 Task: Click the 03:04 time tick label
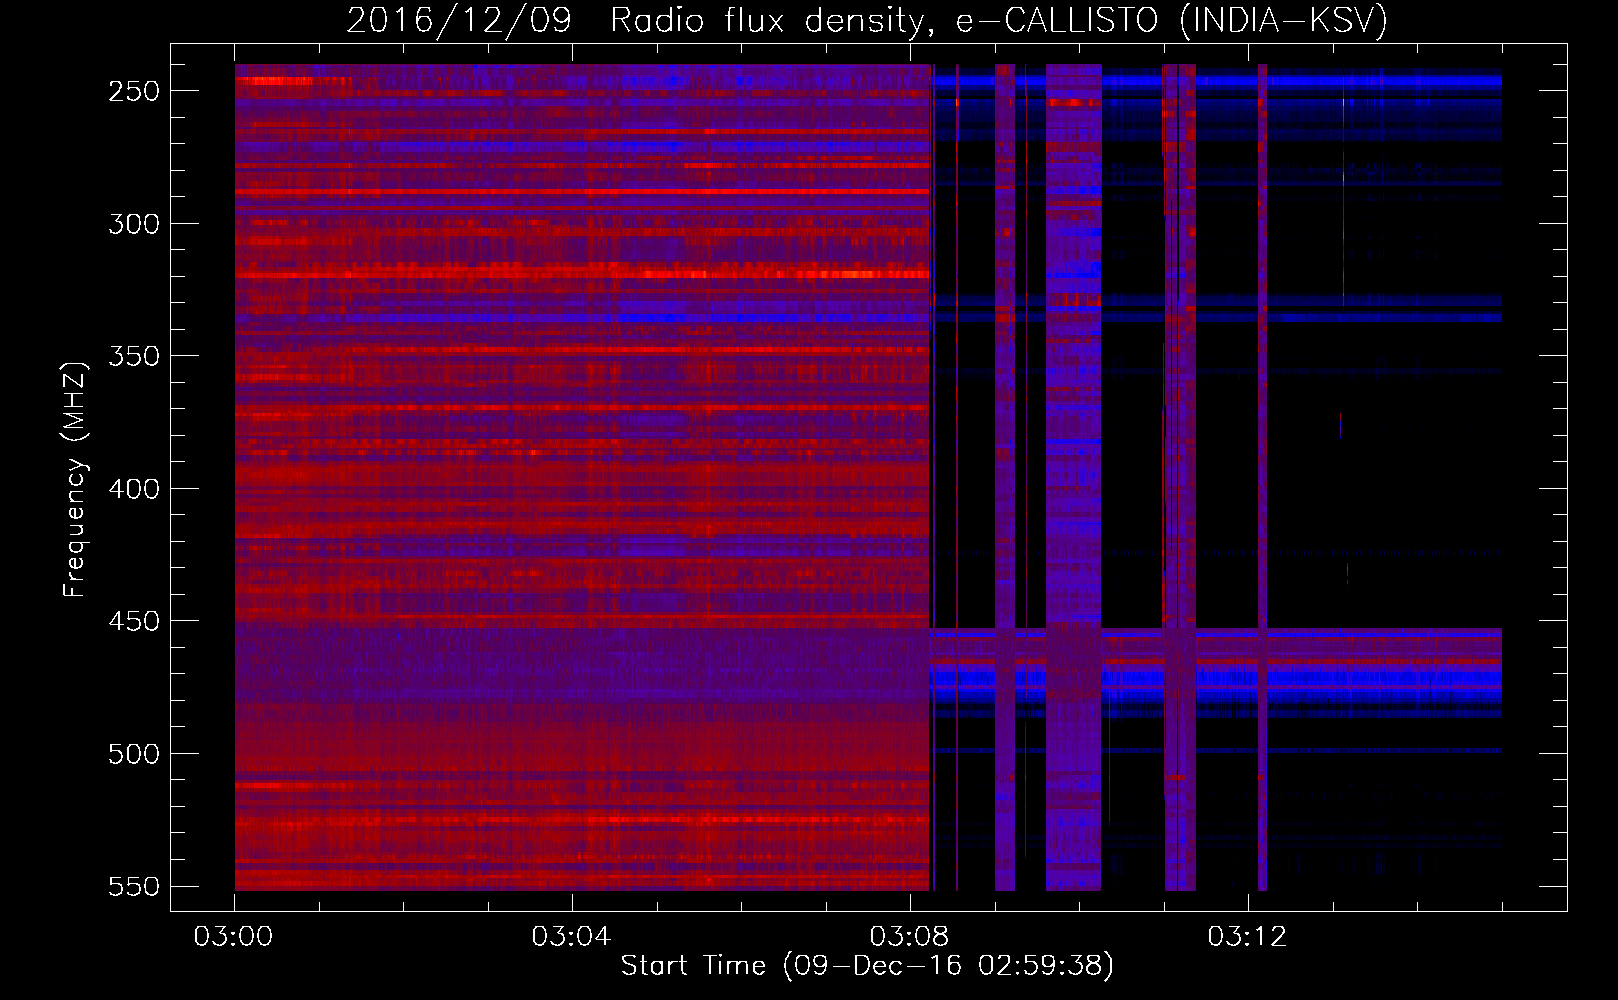pyautogui.click(x=571, y=937)
